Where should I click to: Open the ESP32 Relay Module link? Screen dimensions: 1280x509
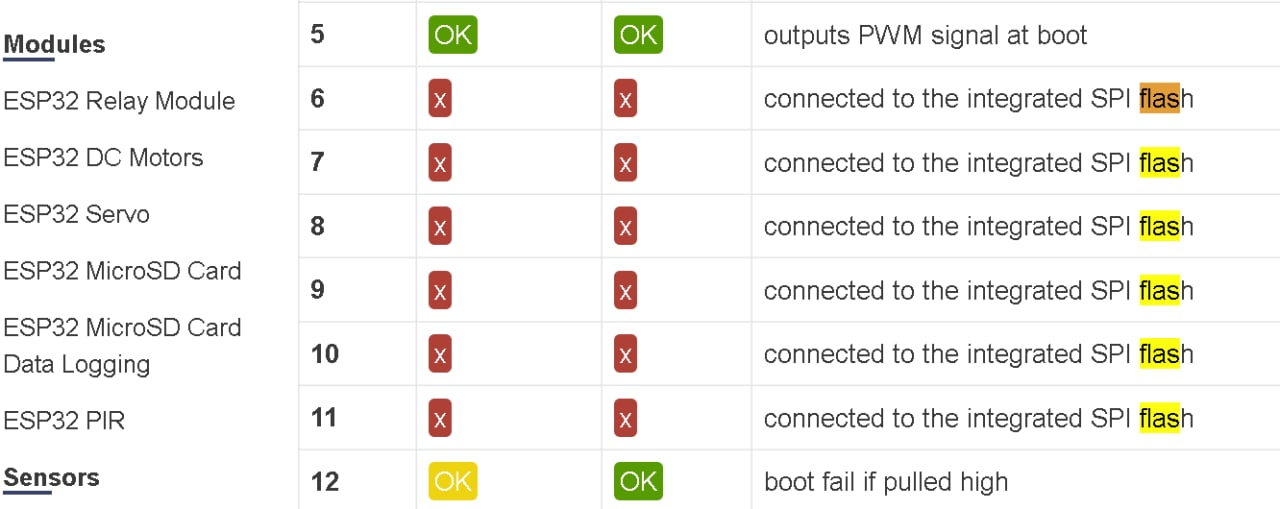tap(119, 101)
